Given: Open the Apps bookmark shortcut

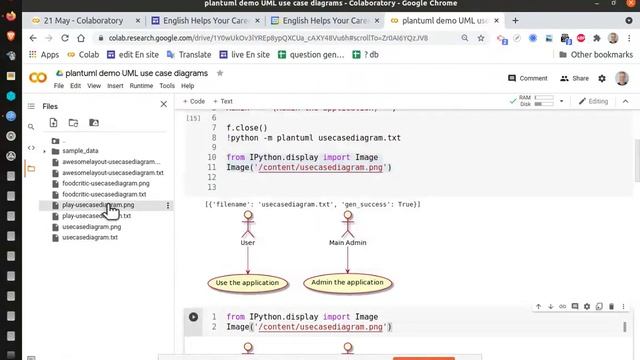Looking at the screenshot, I should tap(44, 55).
